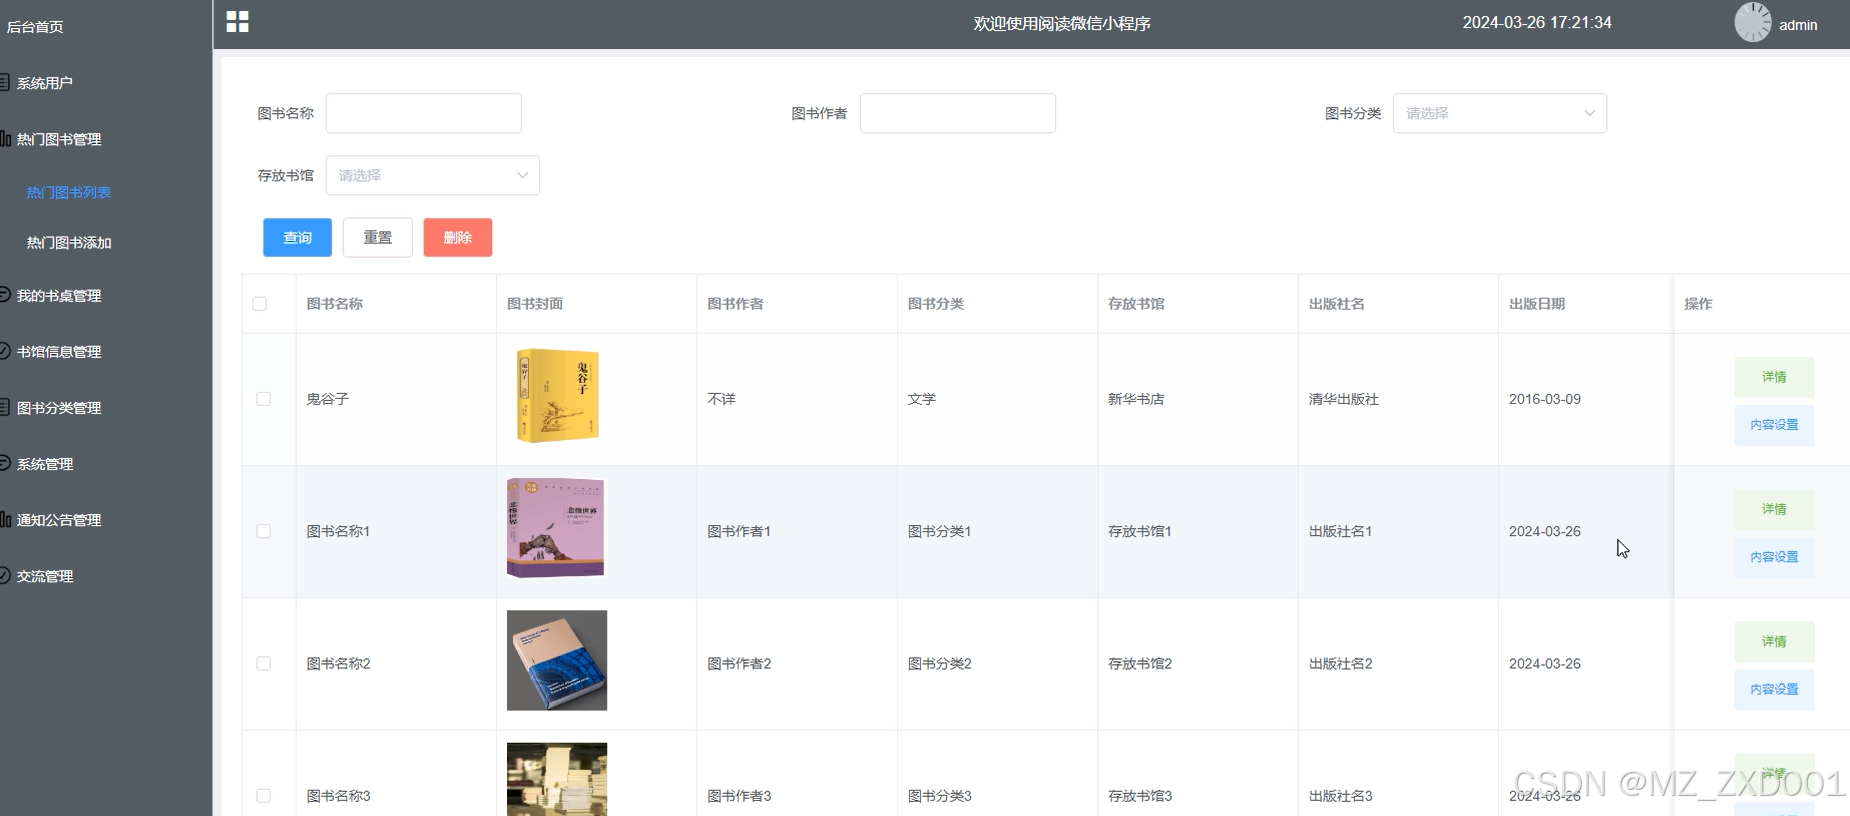Click the red 删除 button
The image size is (1850, 816).
point(457,237)
